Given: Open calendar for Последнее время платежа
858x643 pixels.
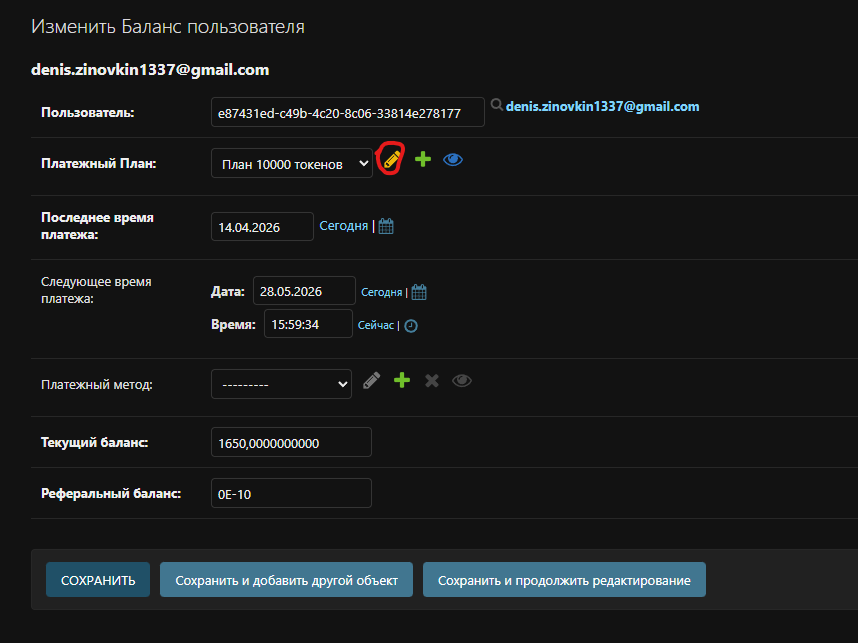Looking at the screenshot, I should [386, 226].
